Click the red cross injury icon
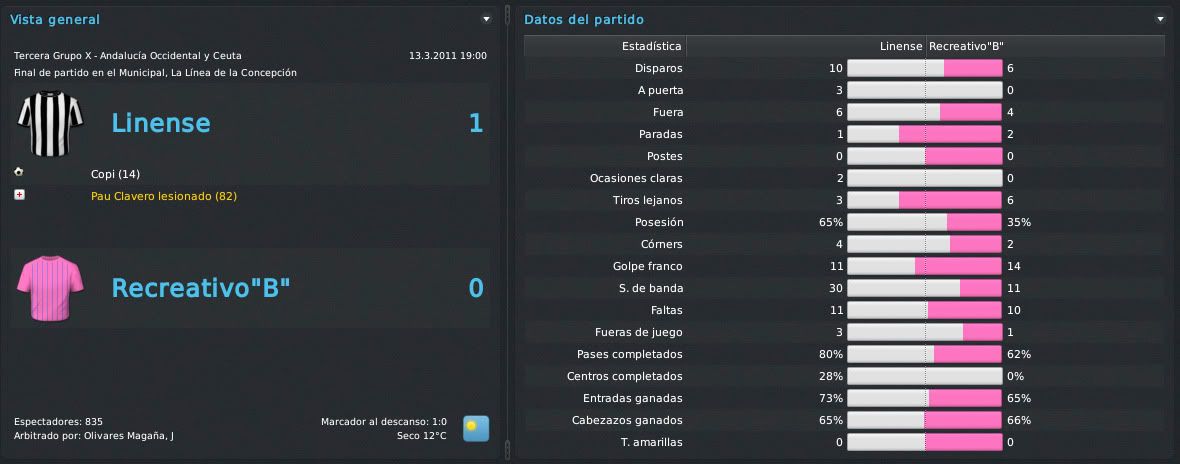The image size is (1180, 464). point(20,195)
